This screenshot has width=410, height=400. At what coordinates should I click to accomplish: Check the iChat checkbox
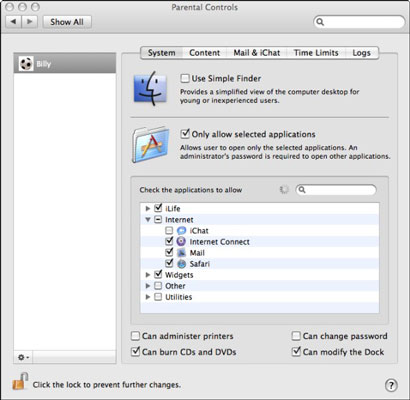tap(169, 231)
